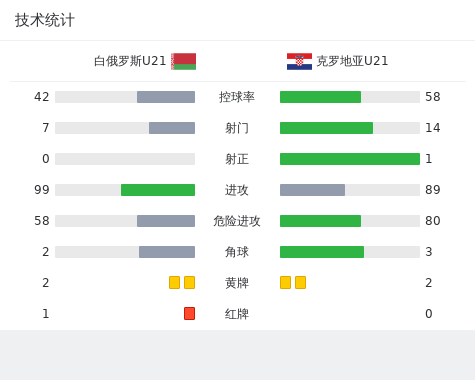Viewport: 475px width, 380px height.
Task: Click Croatia's green shots bar
Action: (326, 128)
